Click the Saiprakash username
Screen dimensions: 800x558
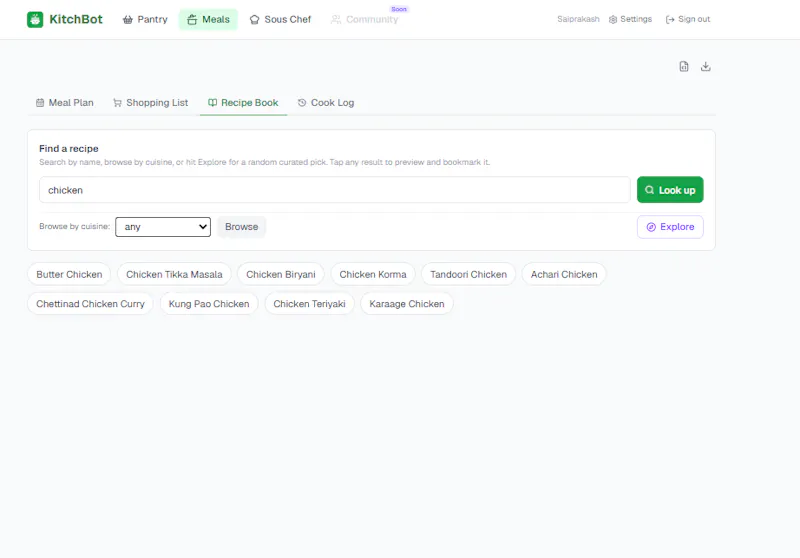pos(578,19)
